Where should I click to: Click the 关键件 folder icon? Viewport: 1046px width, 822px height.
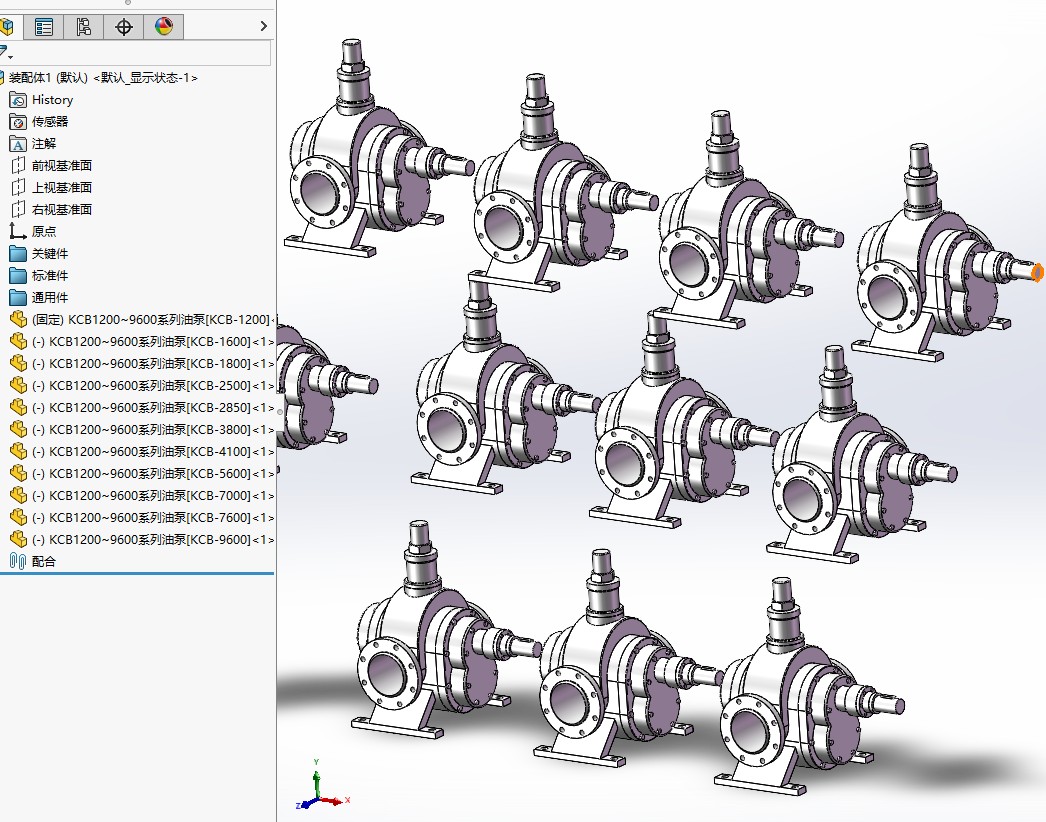coord(18,254)
